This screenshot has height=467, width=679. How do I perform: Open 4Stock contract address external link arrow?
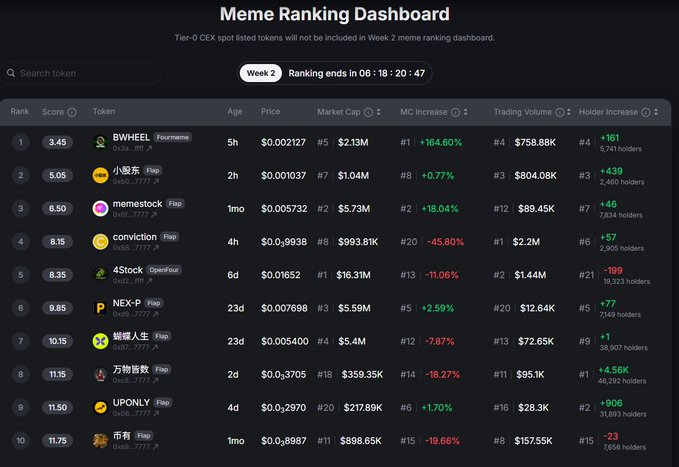click(149, 281)
